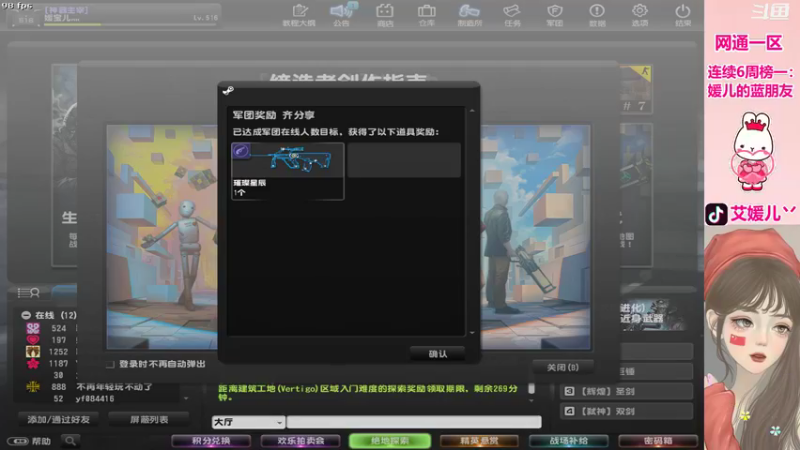The image size is (800, 450).
Task: Confirm the clan reward with 确认 button
Action: (437, 354)
